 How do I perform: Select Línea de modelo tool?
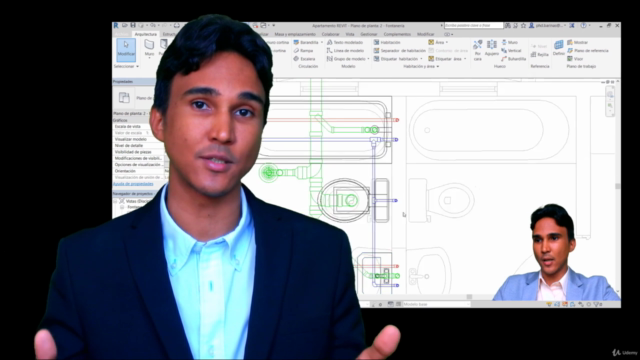tap(345, 51)
